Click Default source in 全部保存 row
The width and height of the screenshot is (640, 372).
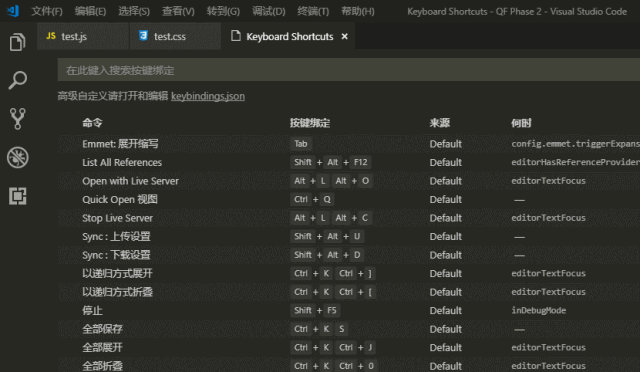(446, 329)
